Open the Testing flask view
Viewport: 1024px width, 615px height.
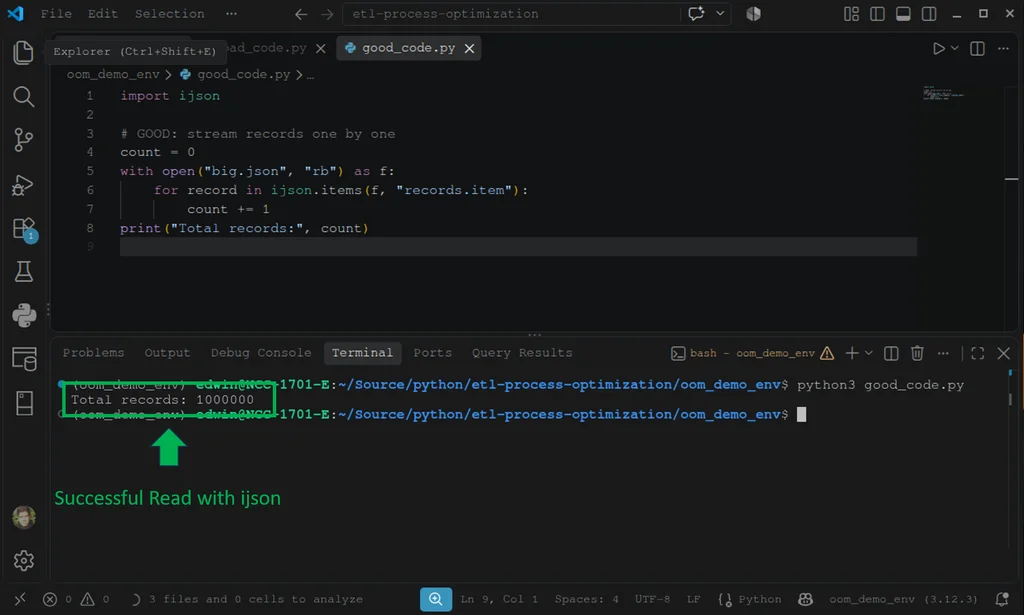tap(24, 272)
